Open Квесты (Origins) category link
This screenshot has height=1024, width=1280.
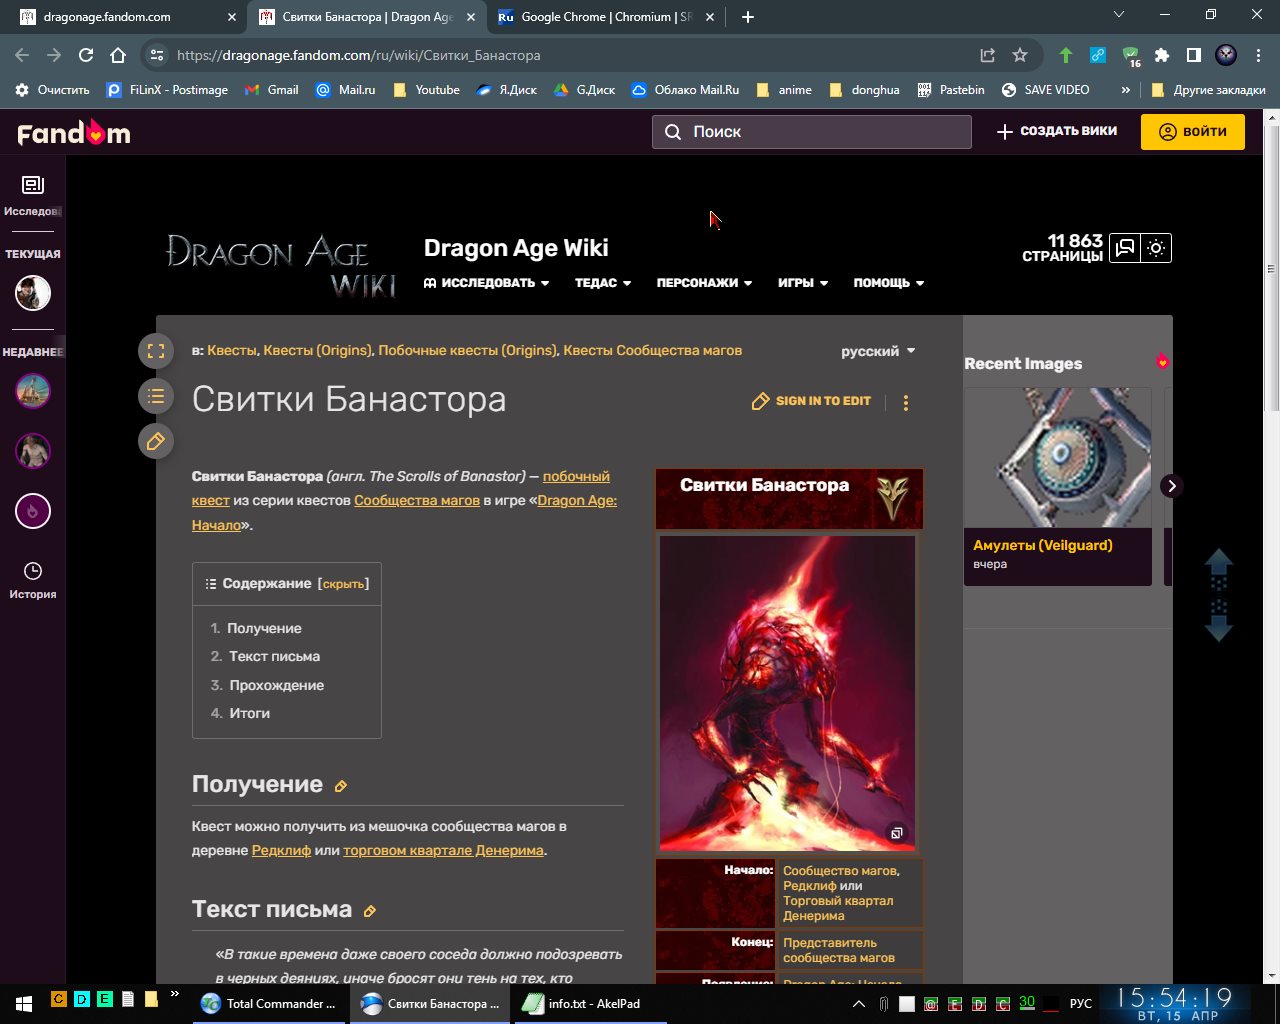[319, 350]
